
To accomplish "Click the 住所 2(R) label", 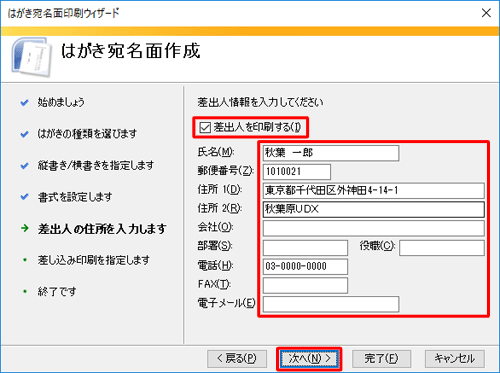I will 220,209.
